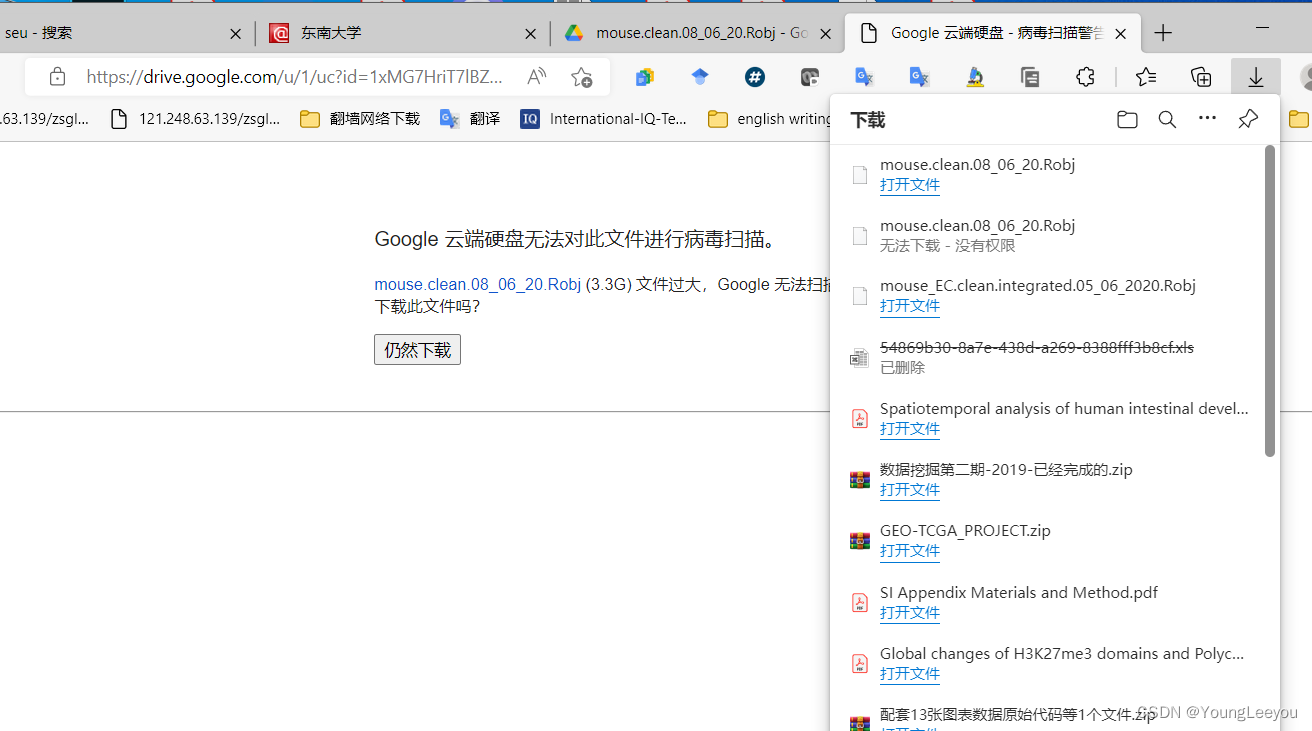Open the english writing bookmark folder

point(770,119)
